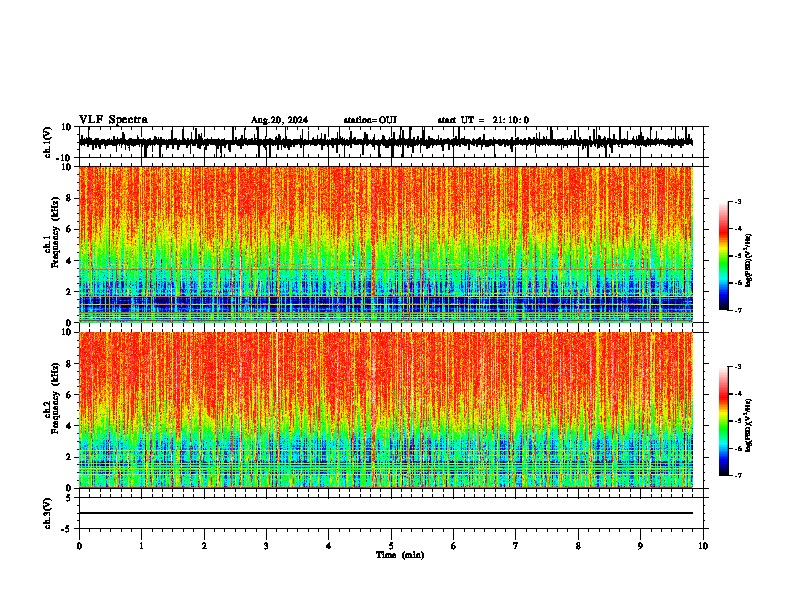This screenshot has height=612, width=792.
Task: Click the time axis tick label "3"
Action: pos(266,546)
